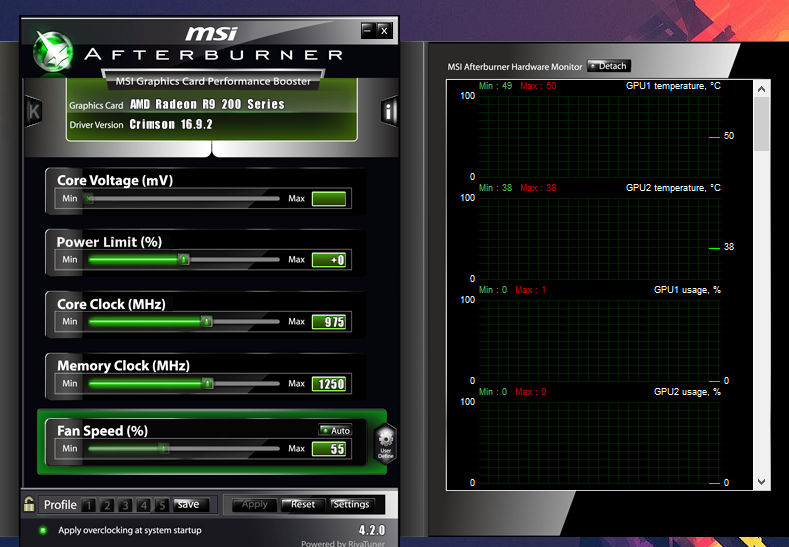Click the GPU2 temperature graph

point(599,238)
